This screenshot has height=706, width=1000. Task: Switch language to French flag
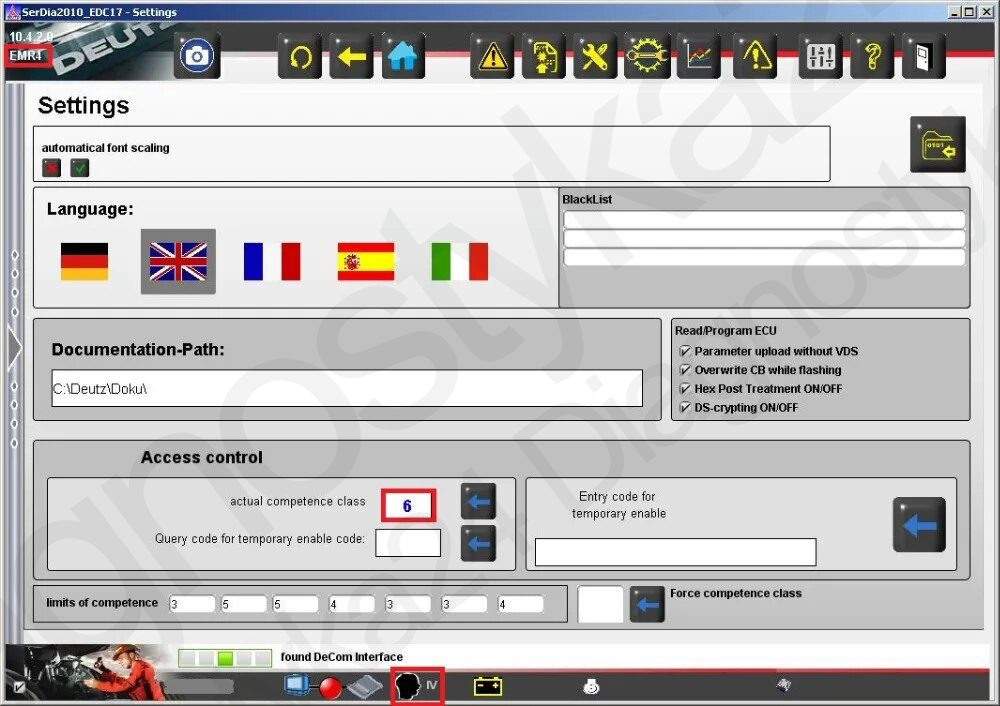[x=272, y=262]
